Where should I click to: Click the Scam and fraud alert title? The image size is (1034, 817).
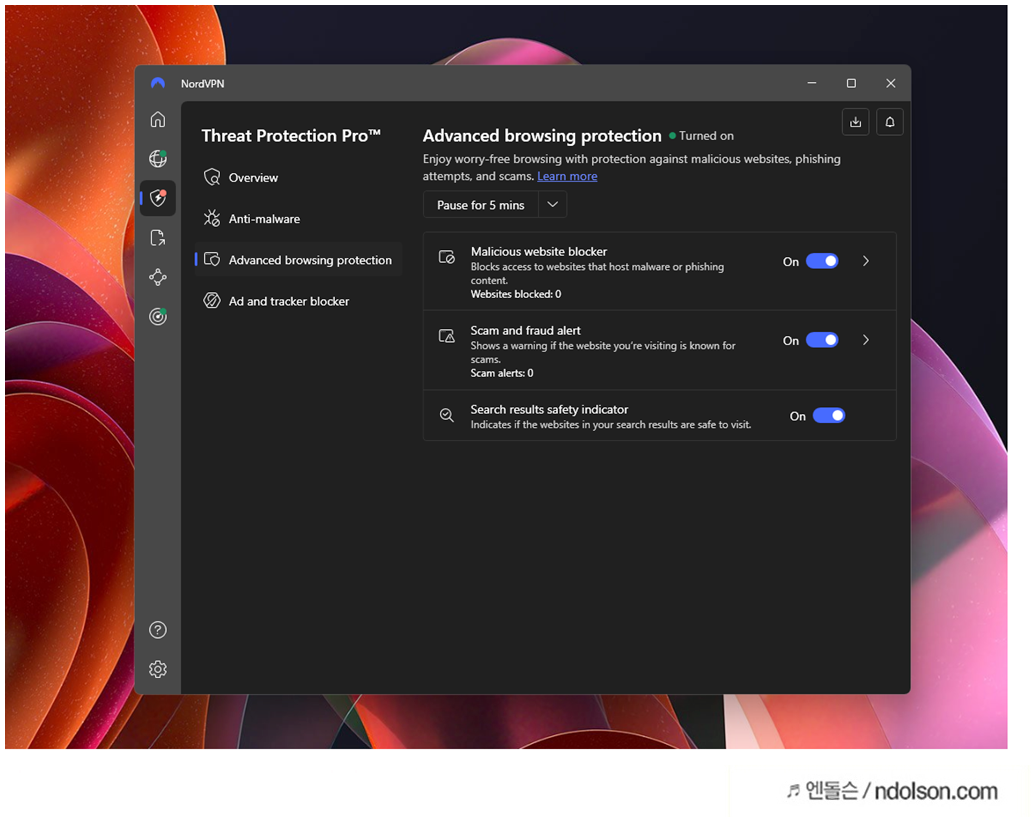tap(526, 330)
